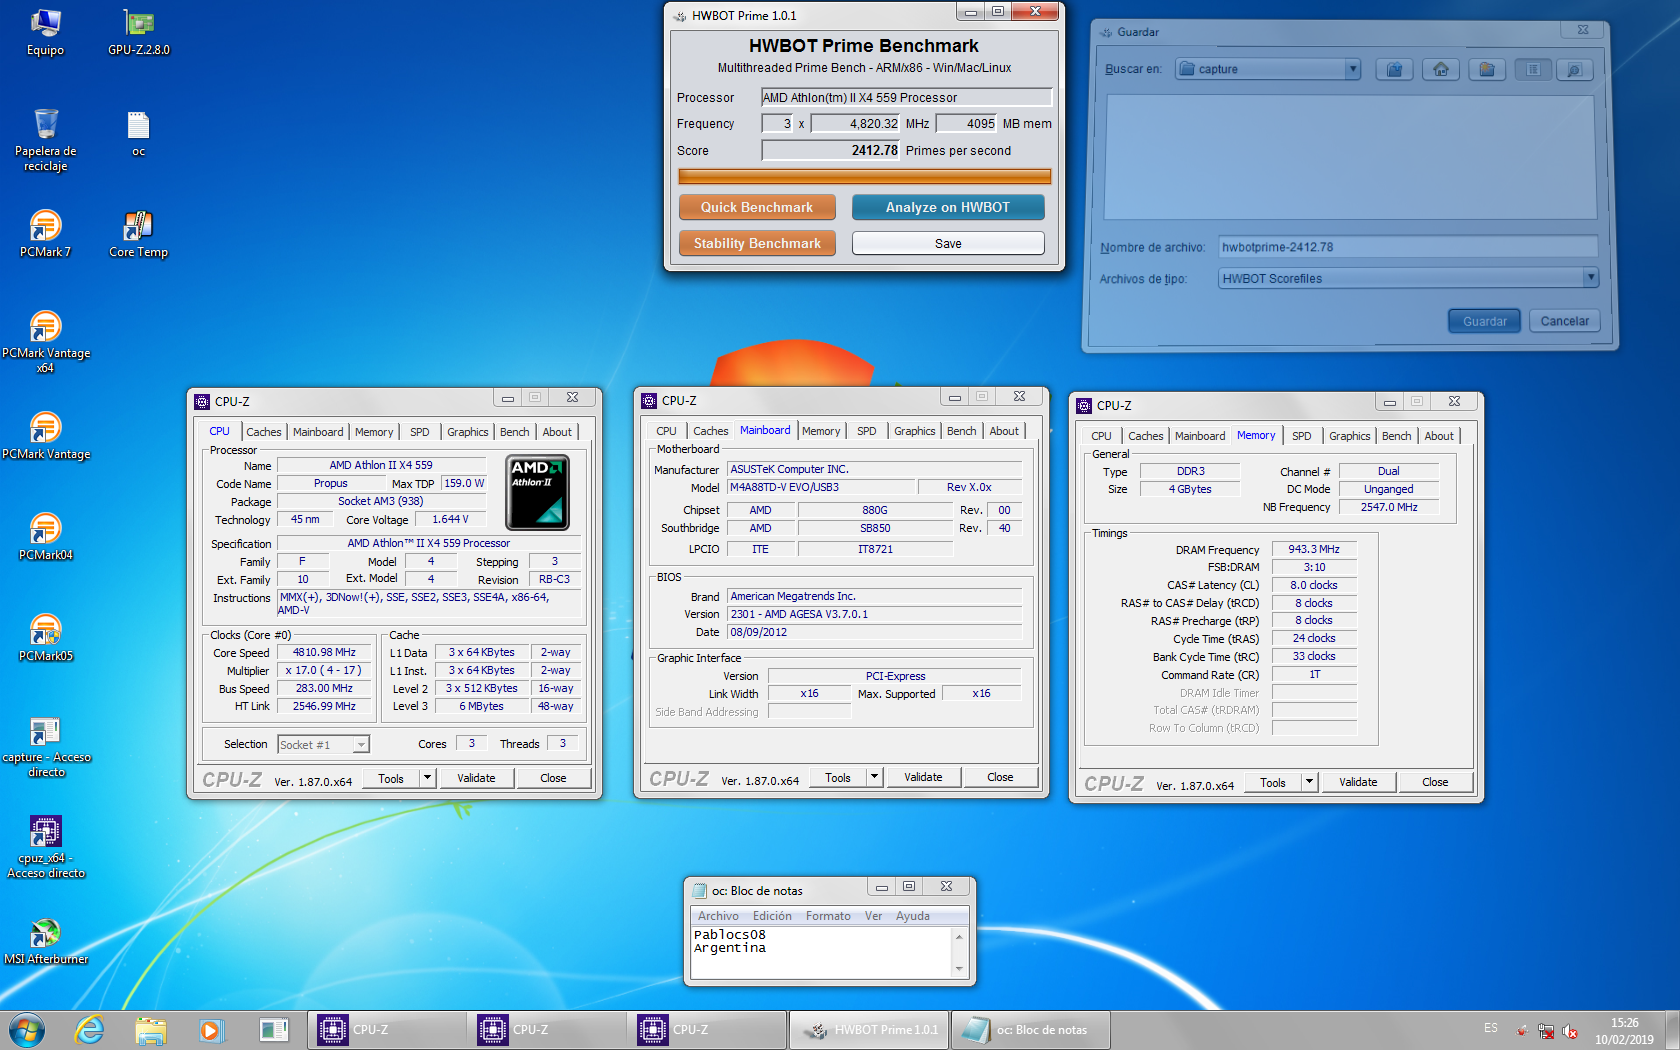This screenshot has width=1680, height=1050.
Task: Click the Processor name field in HWBOT Prime
Action: (x=907, y=97)
